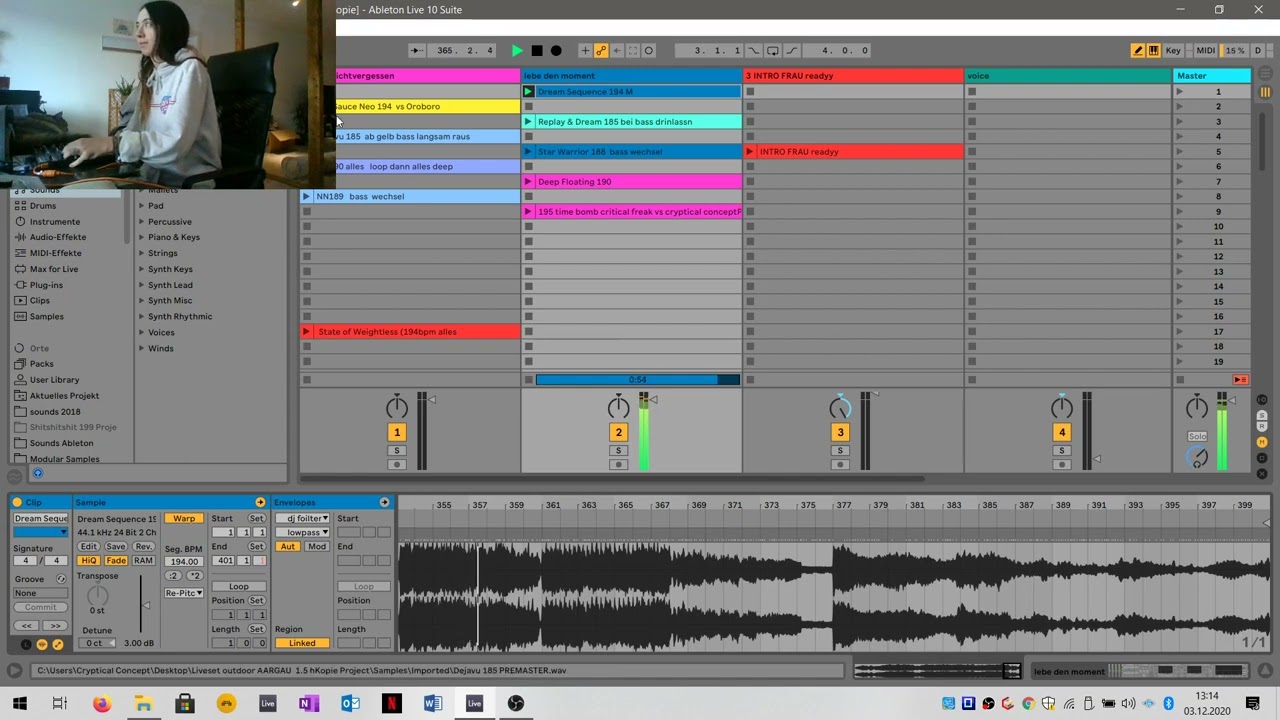Image resolution: width=1280 pixels, height=720 pixels.
Task: Select Audio-Effekte browser category
Action: tap(57, 237)
